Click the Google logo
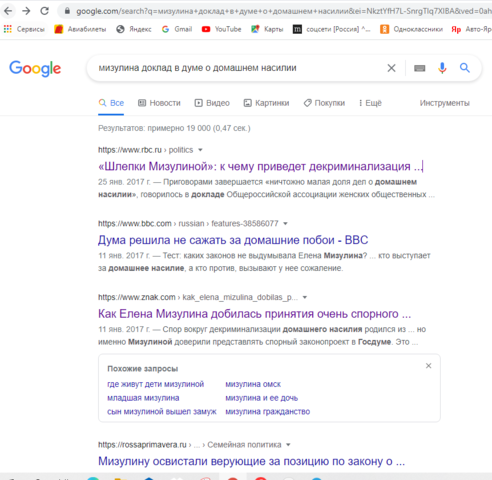This screenshot has height=480, width=492. (35, 68)
